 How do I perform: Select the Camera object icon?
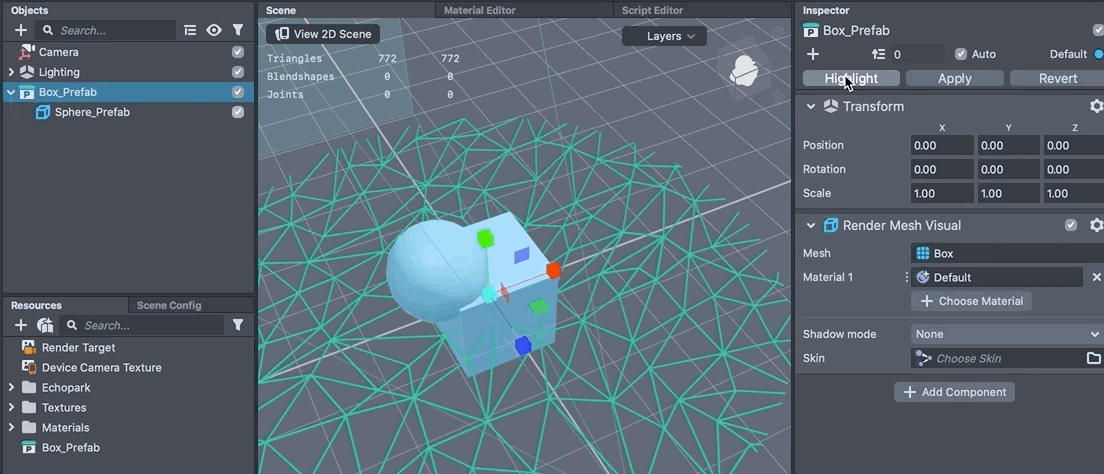point(27,52)
